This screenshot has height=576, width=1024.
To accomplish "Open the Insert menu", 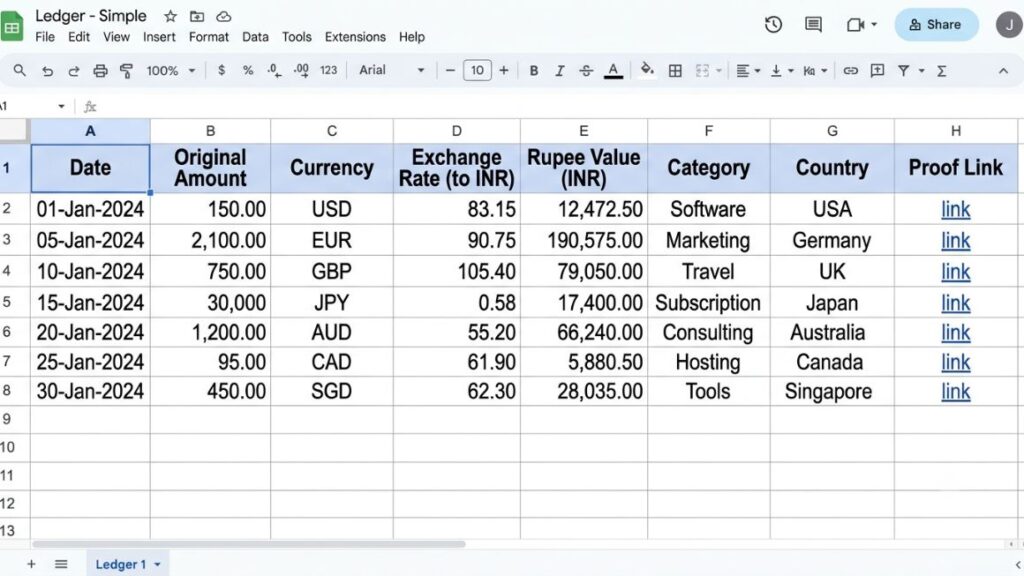I will point(159,37).
